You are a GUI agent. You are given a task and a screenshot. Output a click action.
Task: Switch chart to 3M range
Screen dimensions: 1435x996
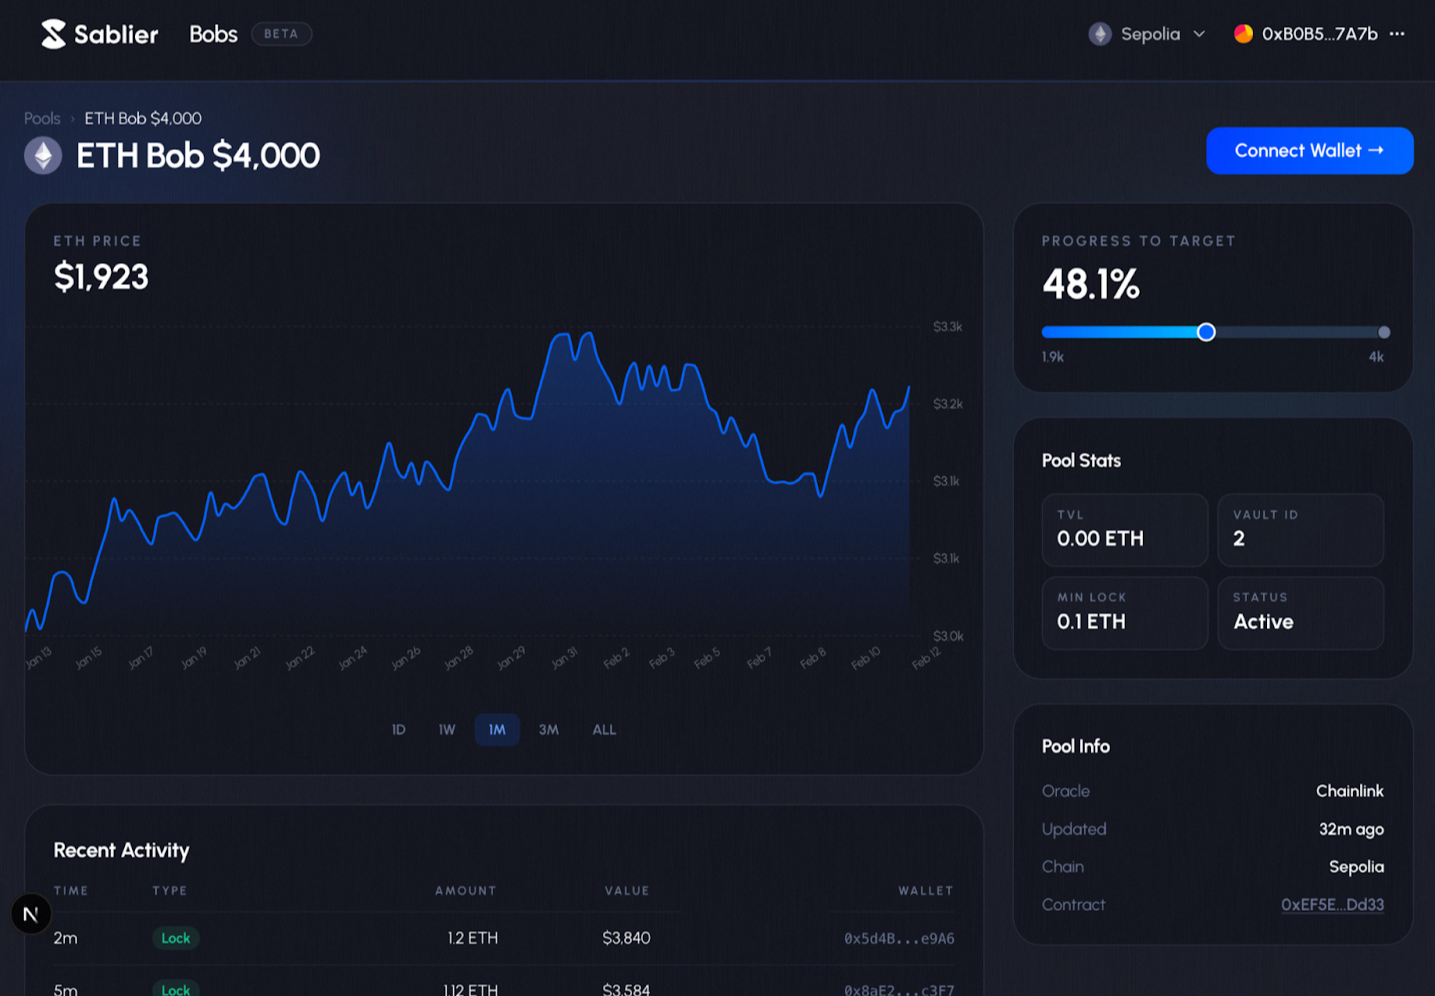click(x=548, y=730)
